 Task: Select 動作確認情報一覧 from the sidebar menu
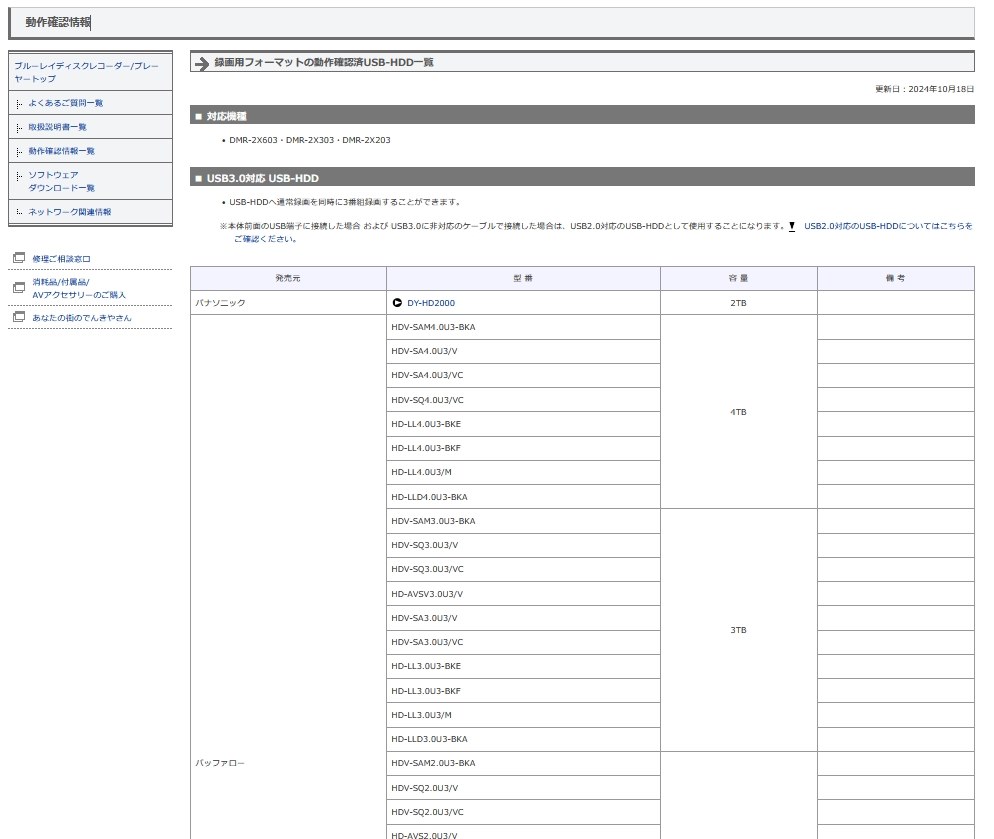pyautogui.click(x=62, y=151)
